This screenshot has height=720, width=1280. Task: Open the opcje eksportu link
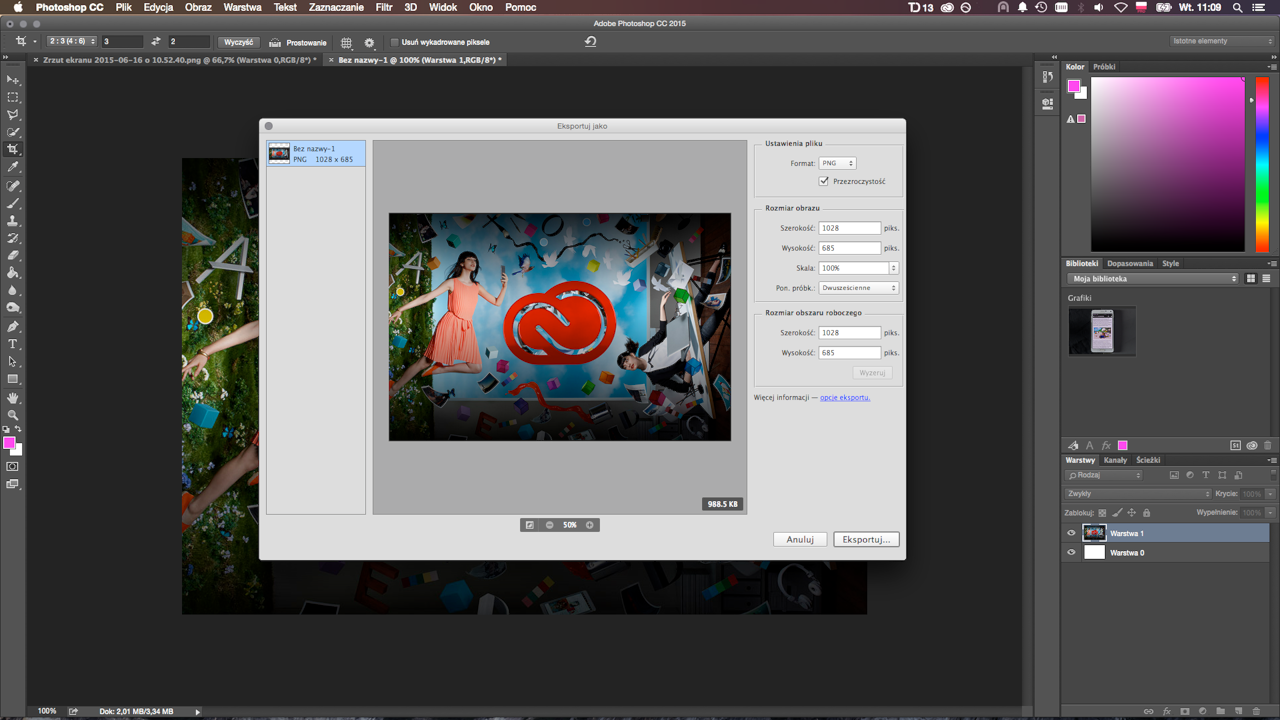845,397
